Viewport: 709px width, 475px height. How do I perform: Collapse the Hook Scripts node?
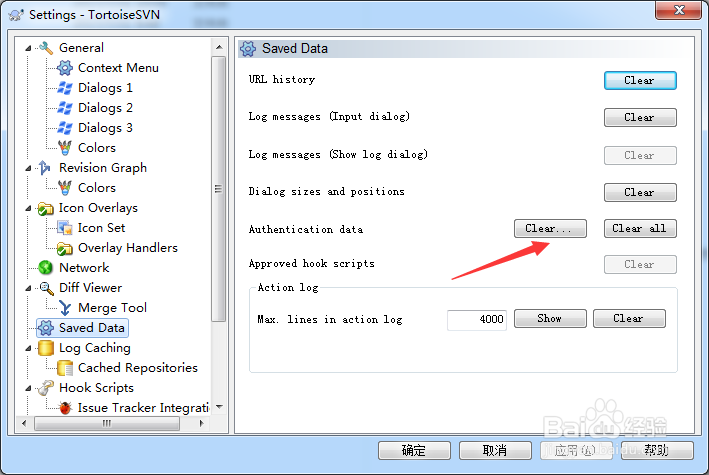point(28,388)
